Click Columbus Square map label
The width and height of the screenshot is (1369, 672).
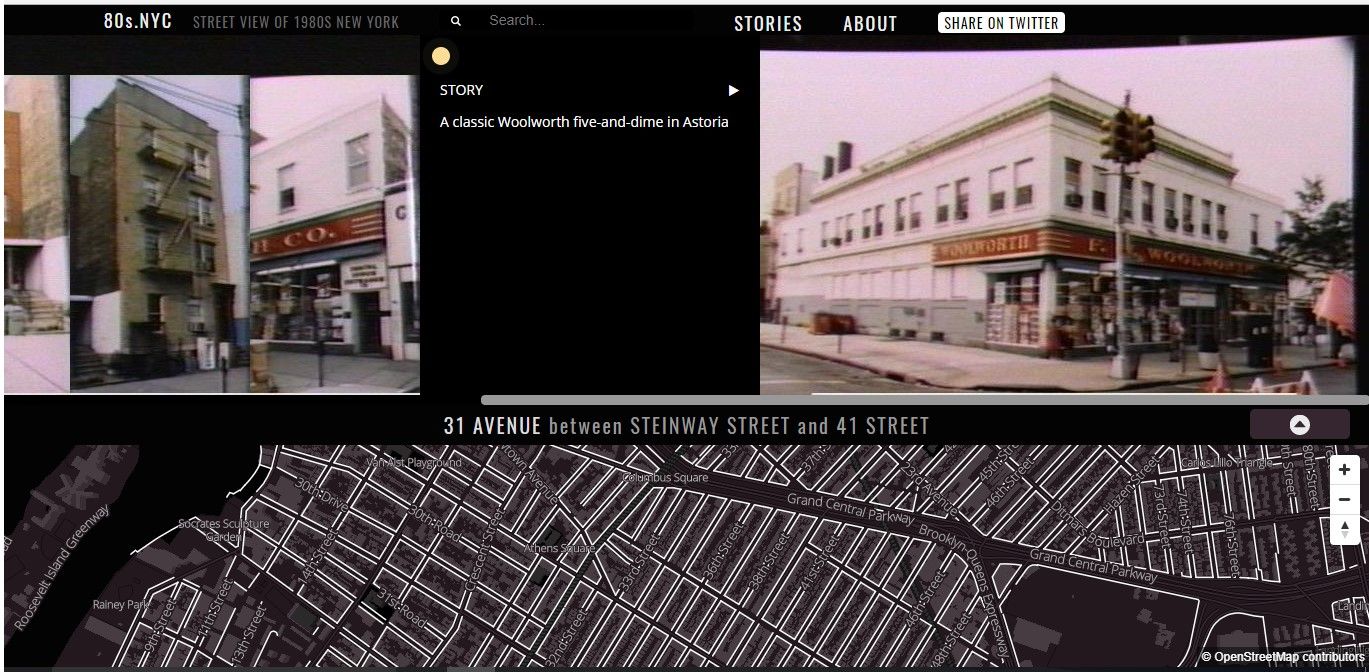(x=665, y=478)
